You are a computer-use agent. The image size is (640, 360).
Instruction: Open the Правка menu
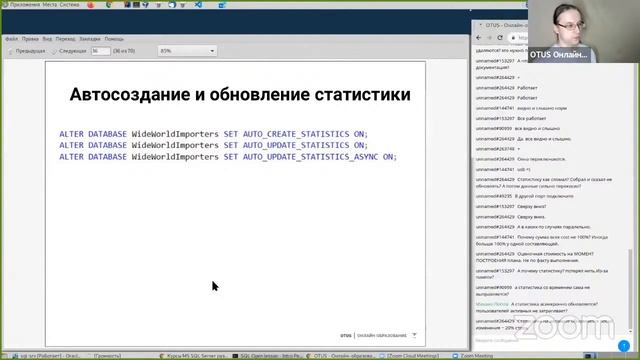coord(30,39)
